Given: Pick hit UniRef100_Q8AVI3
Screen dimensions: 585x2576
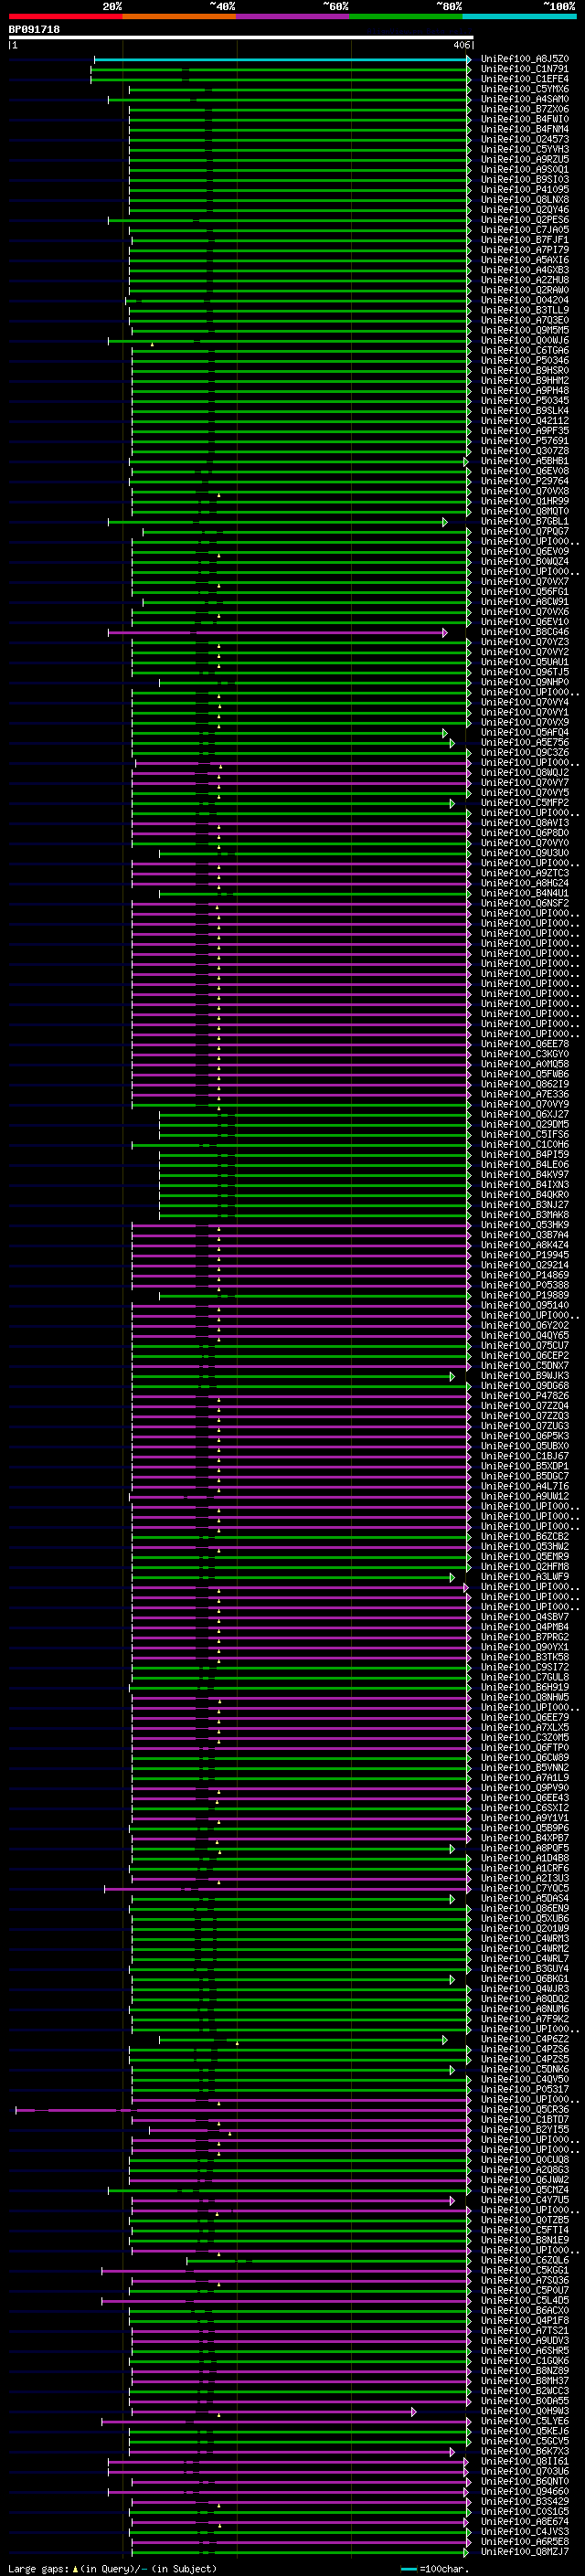Looking at the screenshot, I should (525, 823).
